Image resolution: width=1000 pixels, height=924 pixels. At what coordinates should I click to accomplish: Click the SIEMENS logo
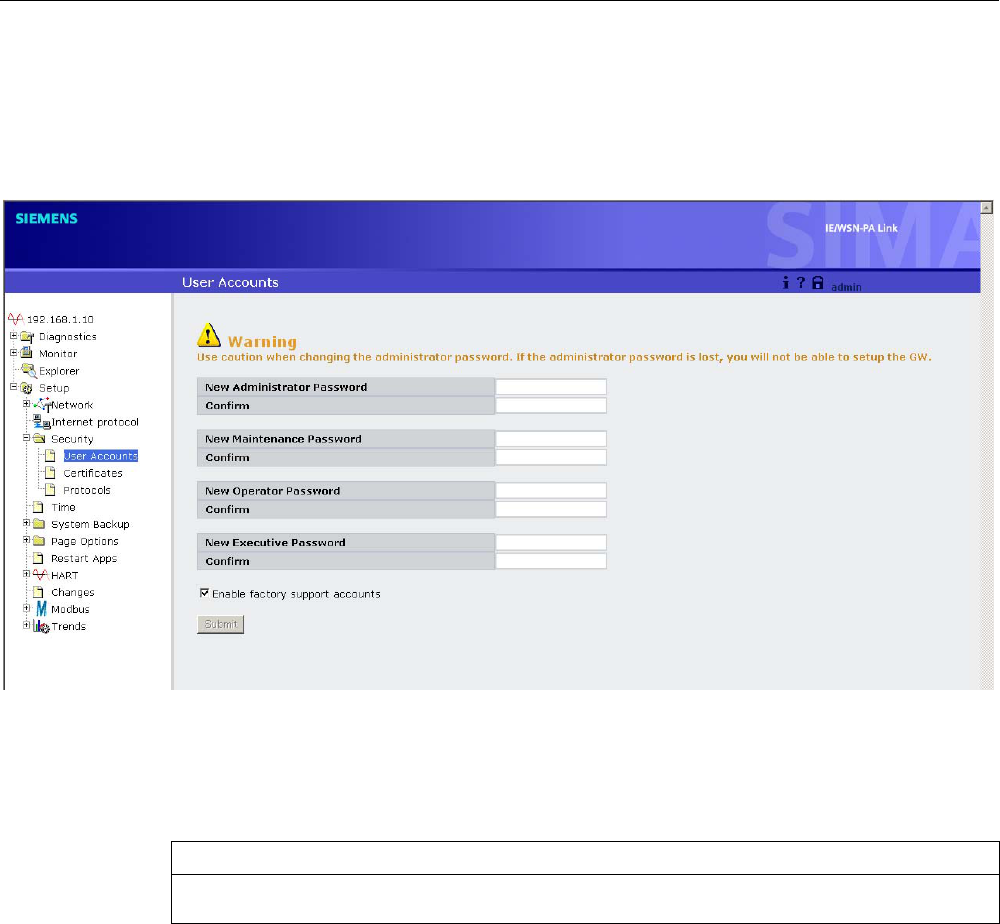[47, 219]
